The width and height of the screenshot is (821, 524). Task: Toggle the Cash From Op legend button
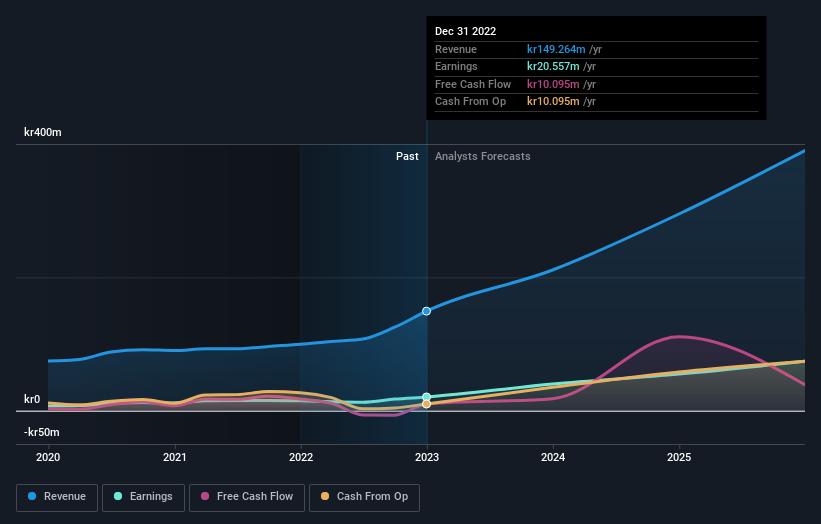364,497
